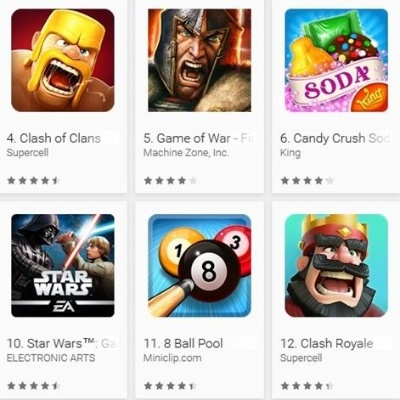Open the Clash Royale king icon
This screenshot has width=400, height=400.
(x=336, y=265)
